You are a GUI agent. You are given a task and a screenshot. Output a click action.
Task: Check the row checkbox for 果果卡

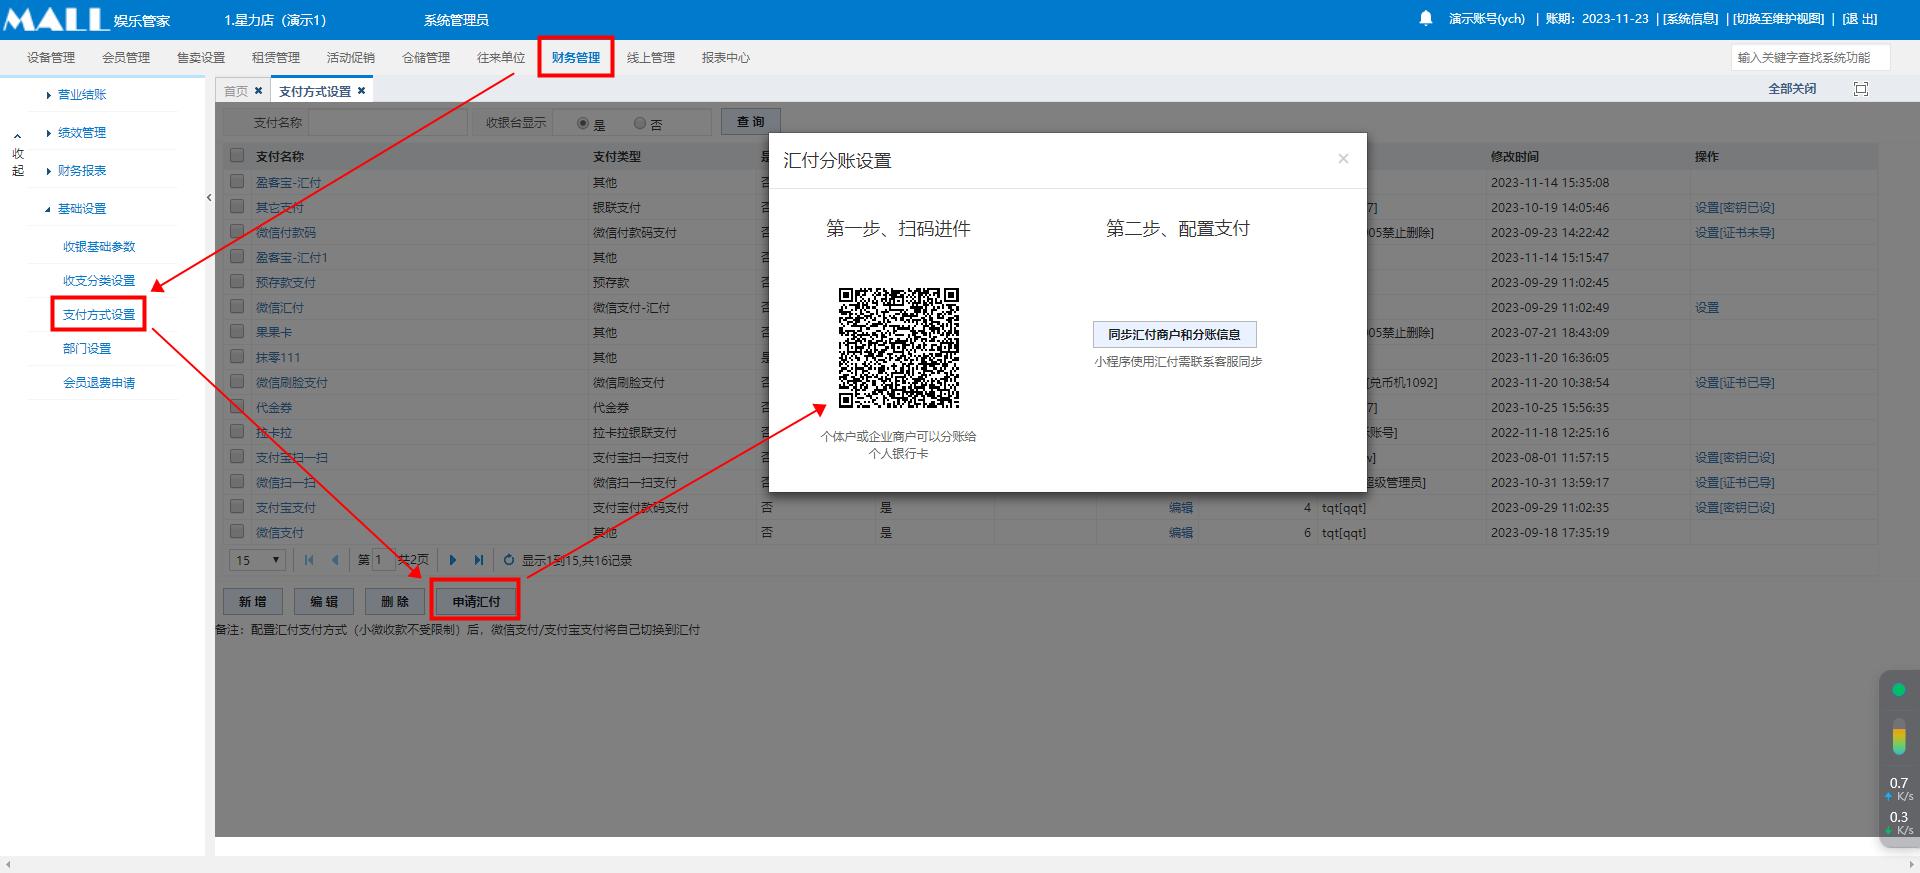[x=237, y=332]
